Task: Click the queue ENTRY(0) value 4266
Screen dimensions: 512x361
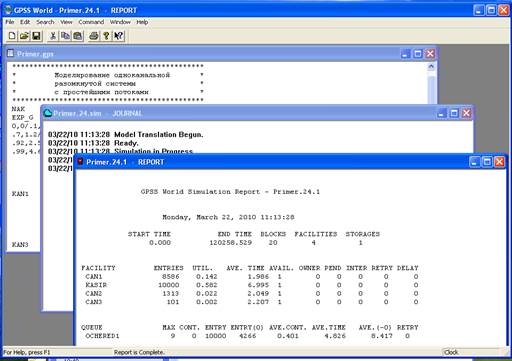Action: (248, 336)
